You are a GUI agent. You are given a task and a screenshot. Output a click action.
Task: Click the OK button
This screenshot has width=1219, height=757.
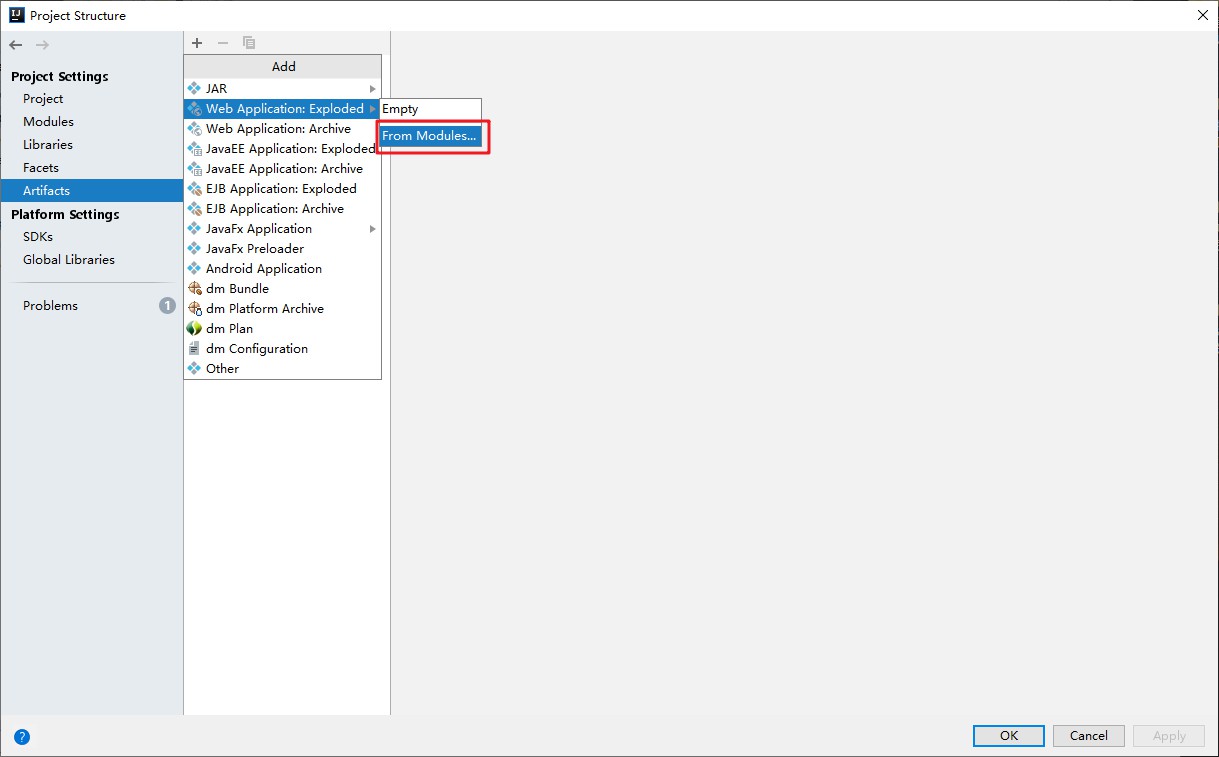pos(1009,736)
